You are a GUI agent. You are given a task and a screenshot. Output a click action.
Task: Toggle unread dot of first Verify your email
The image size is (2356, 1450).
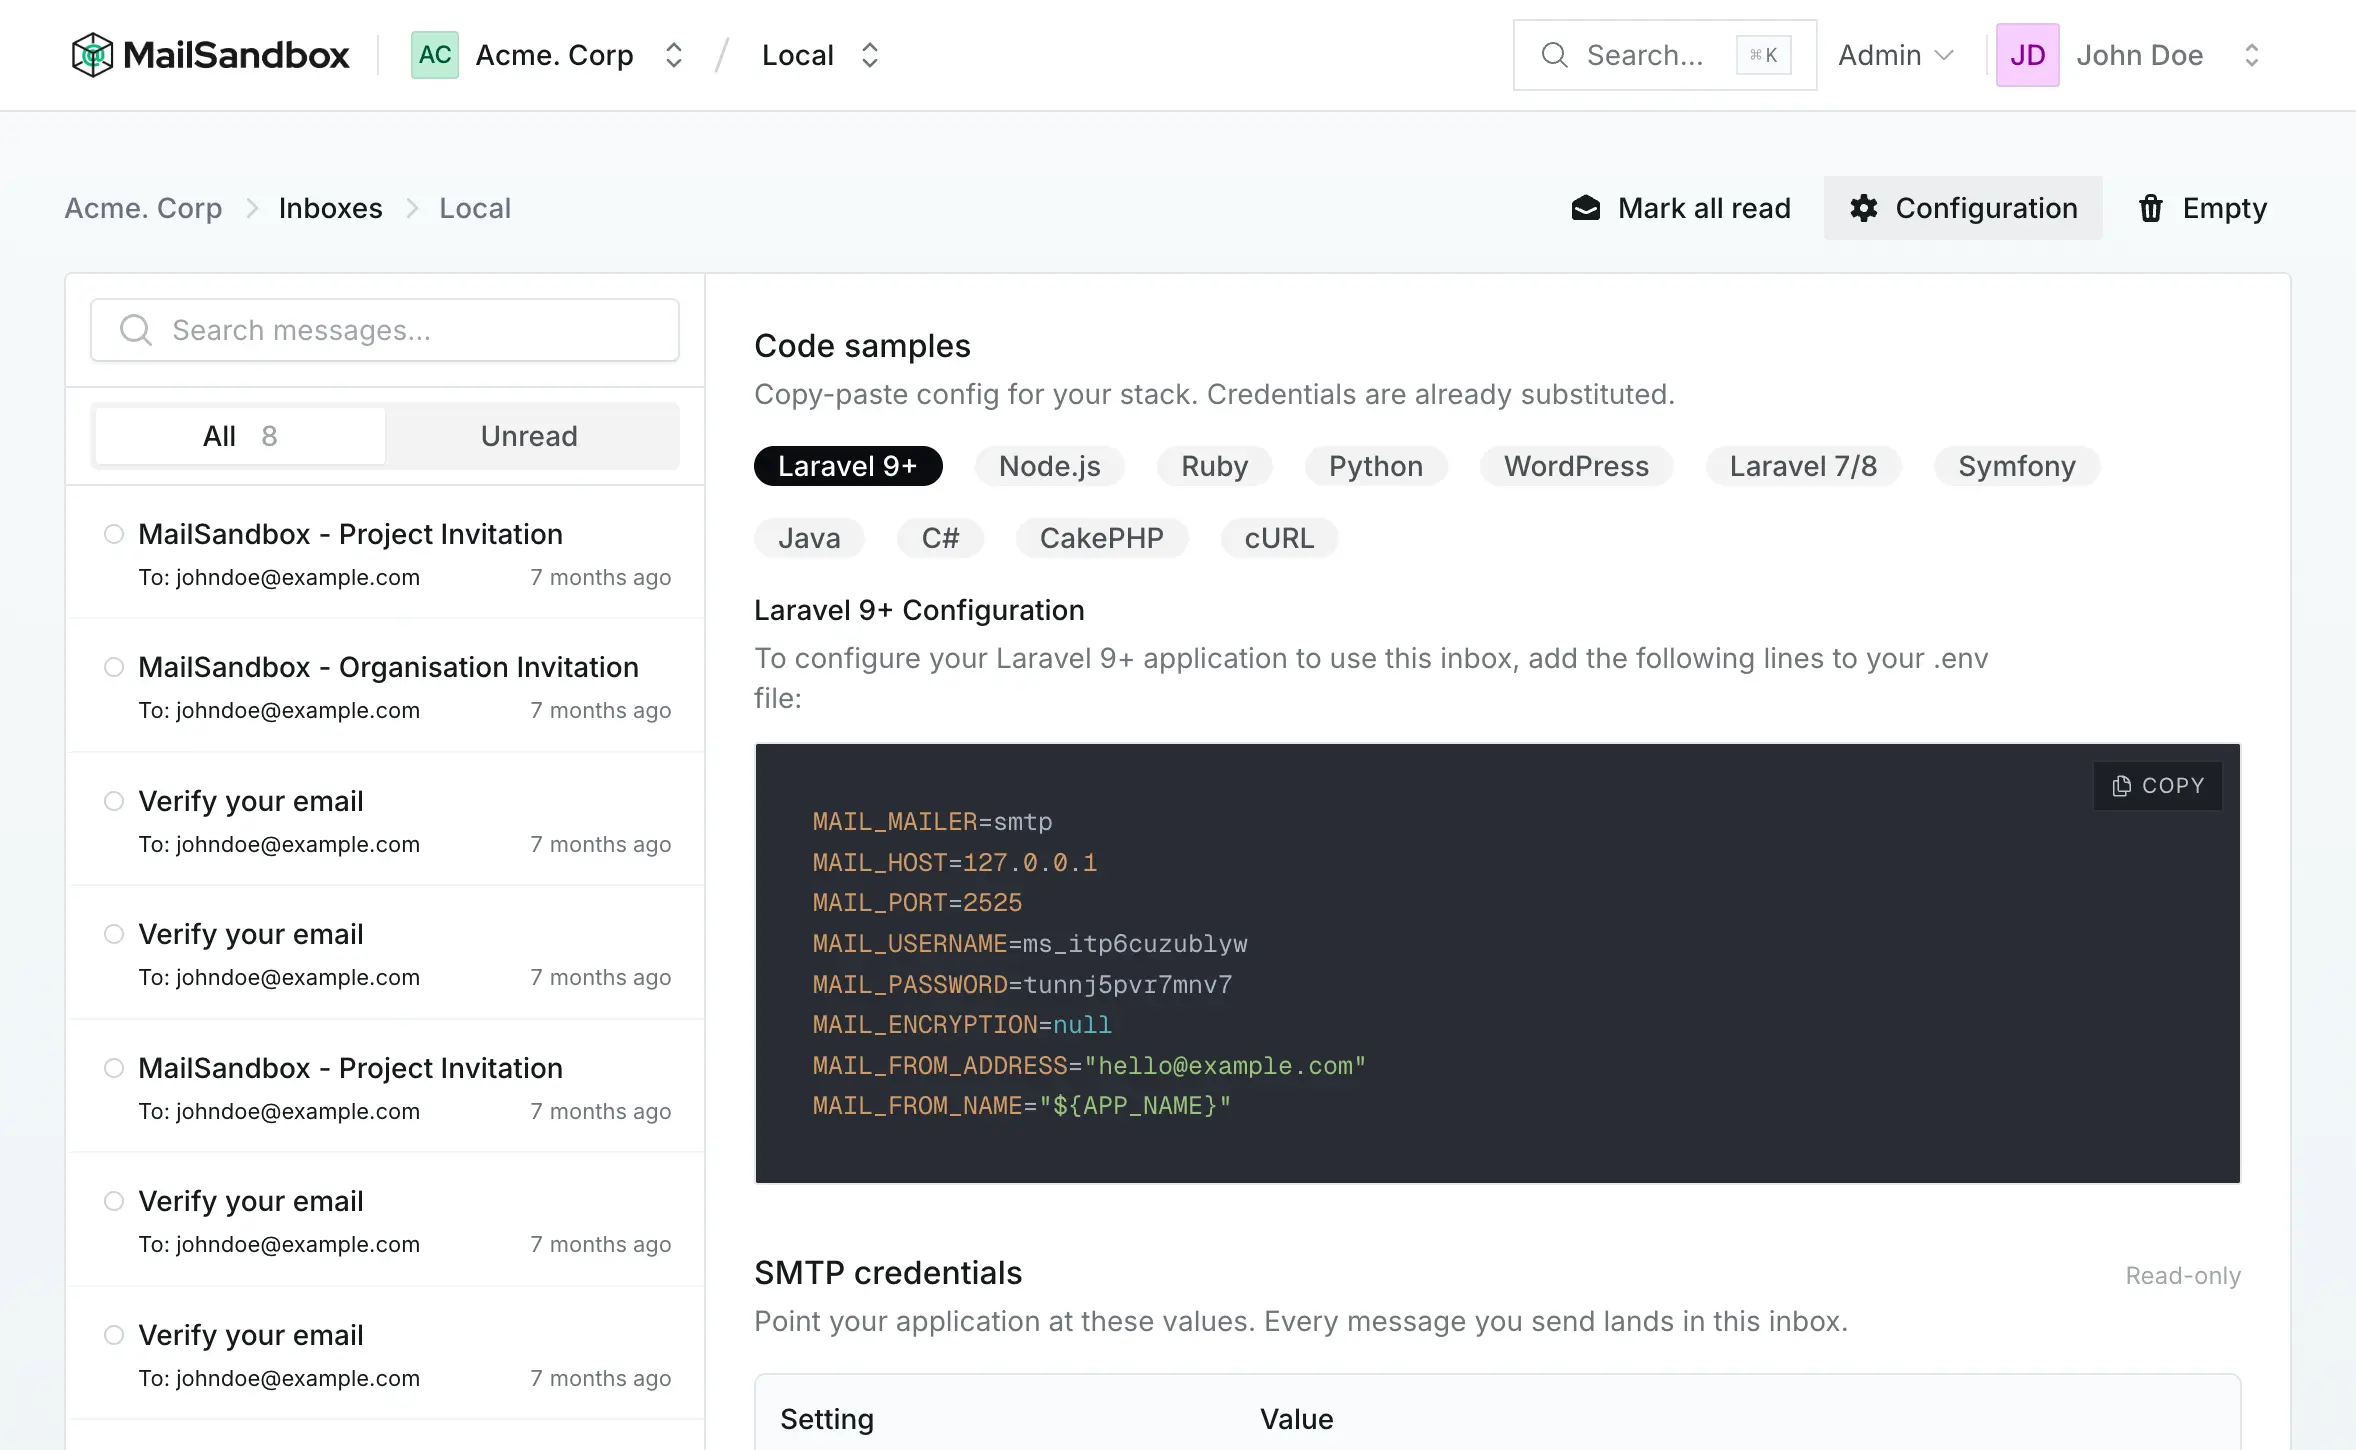coord(114,801)
